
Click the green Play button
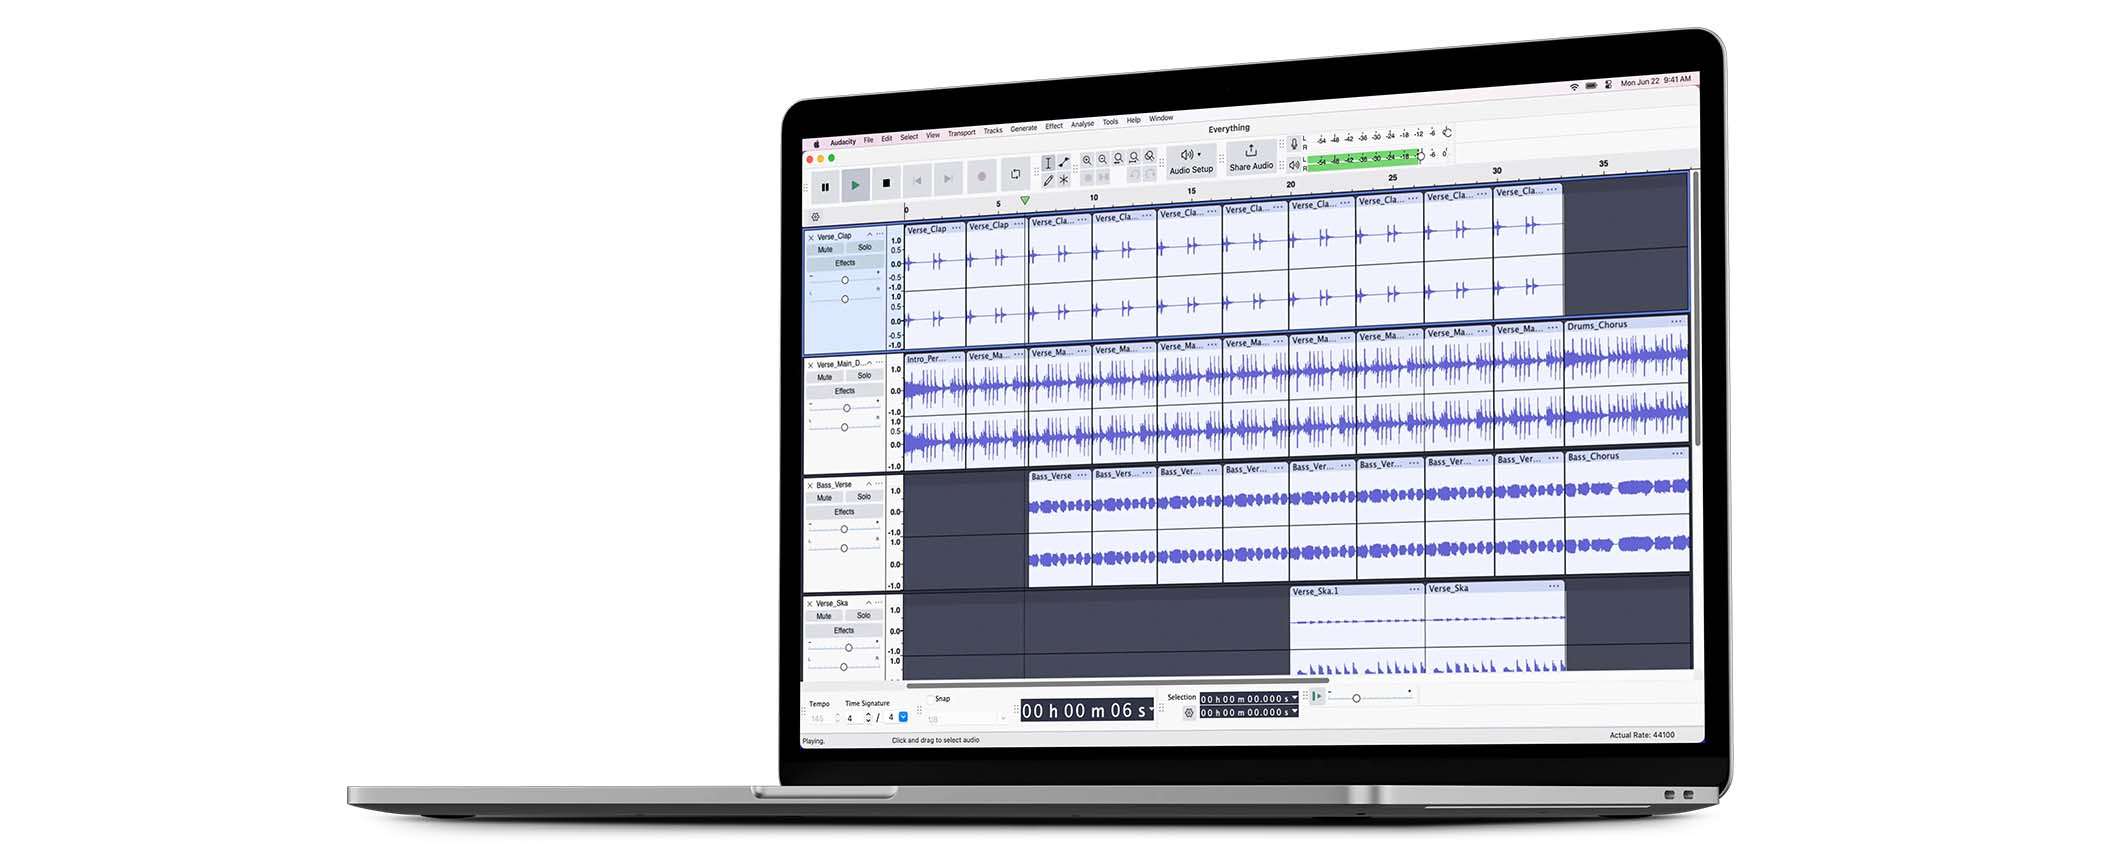click(x=855, y=185)
